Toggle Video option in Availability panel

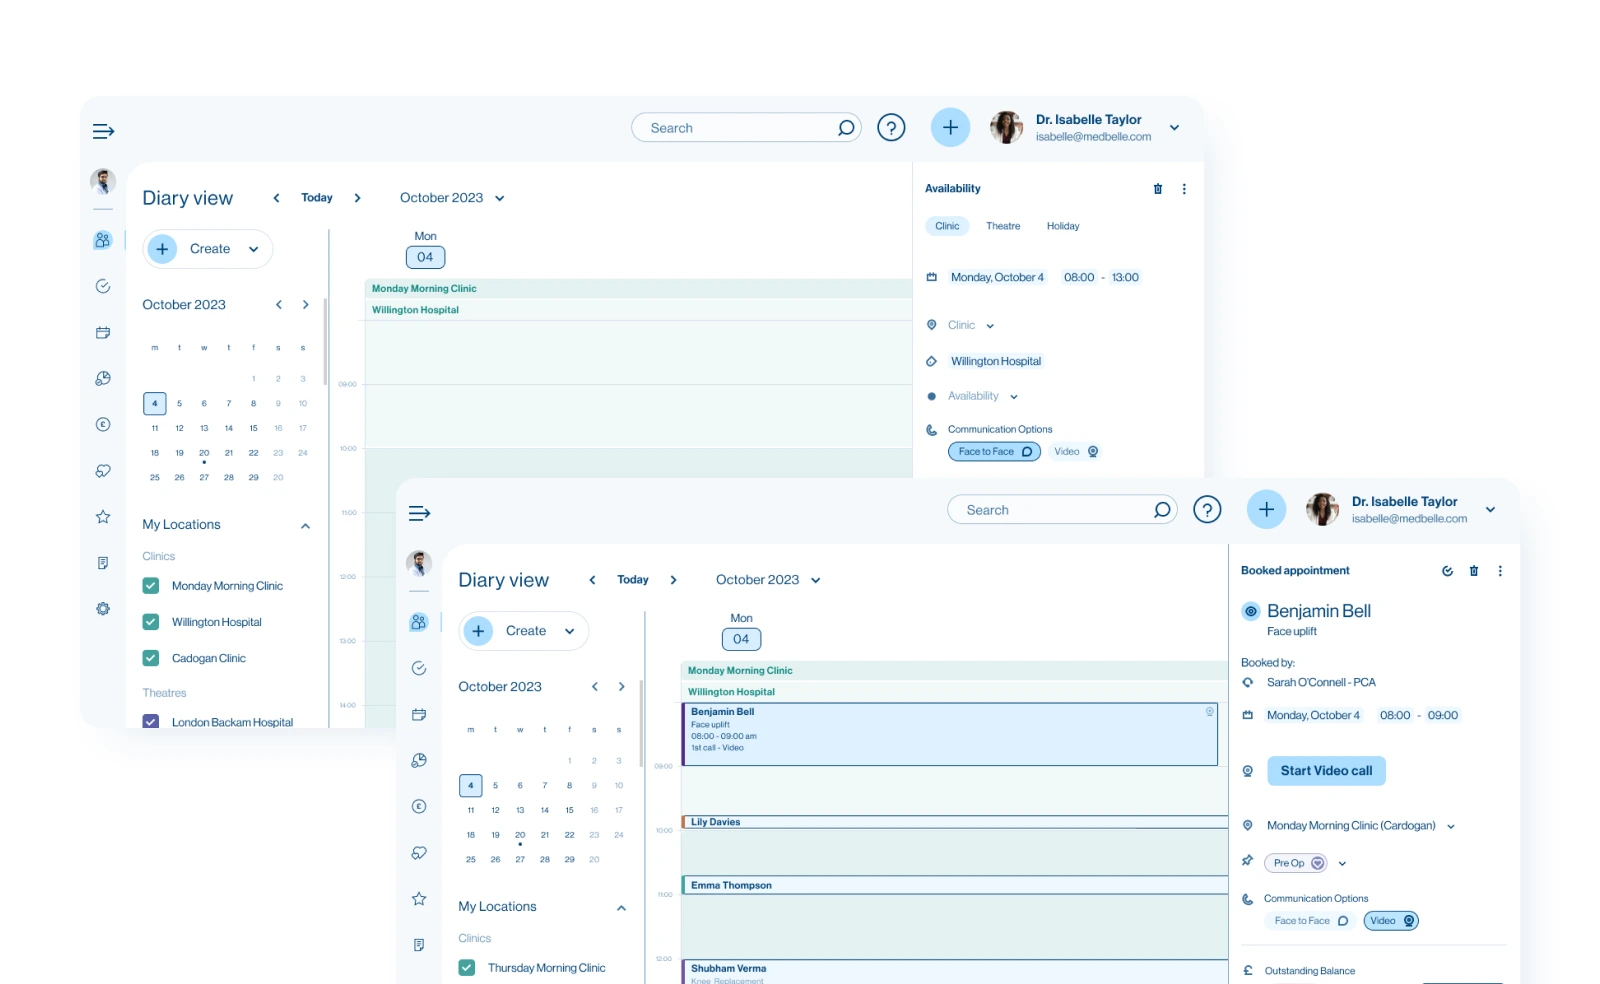tap(1076, 452)
